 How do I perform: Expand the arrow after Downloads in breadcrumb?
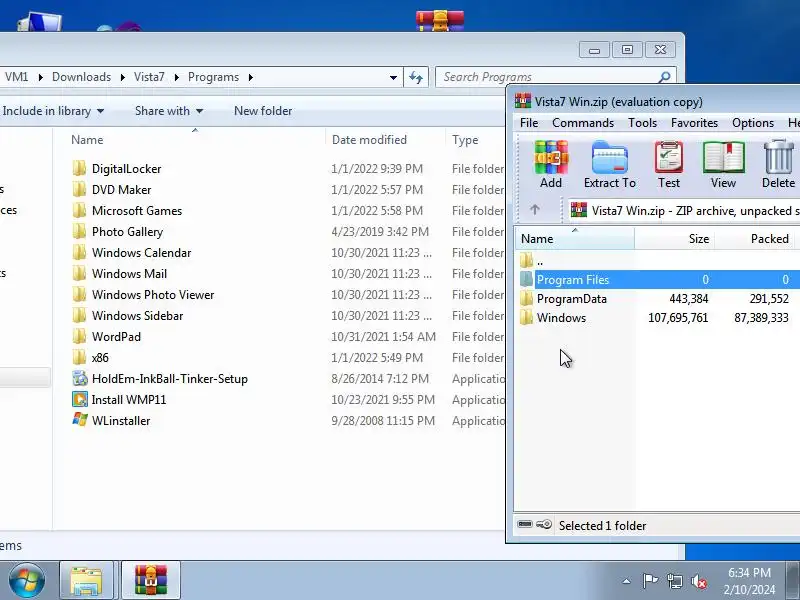coord(122,77)
